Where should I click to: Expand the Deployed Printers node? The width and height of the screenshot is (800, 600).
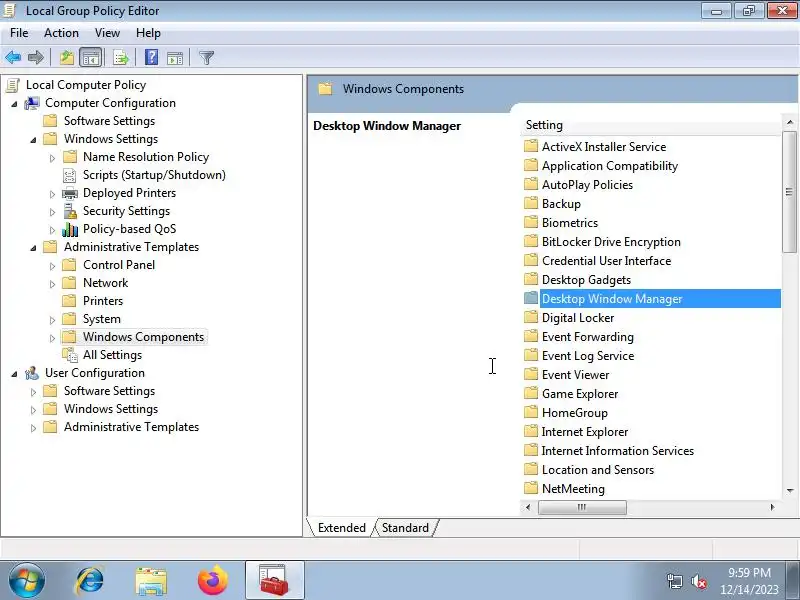tap(52, 194)
